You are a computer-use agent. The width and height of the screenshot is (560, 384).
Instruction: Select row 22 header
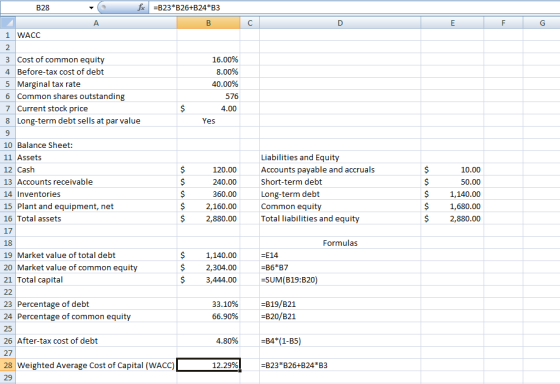(8, 292)
